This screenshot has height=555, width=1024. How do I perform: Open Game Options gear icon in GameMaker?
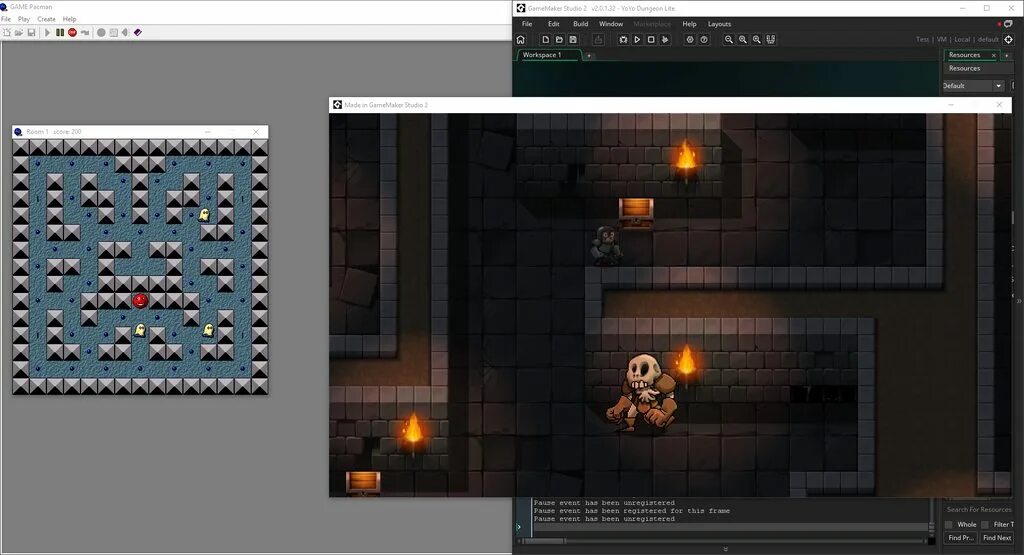[x=690, y=39]
